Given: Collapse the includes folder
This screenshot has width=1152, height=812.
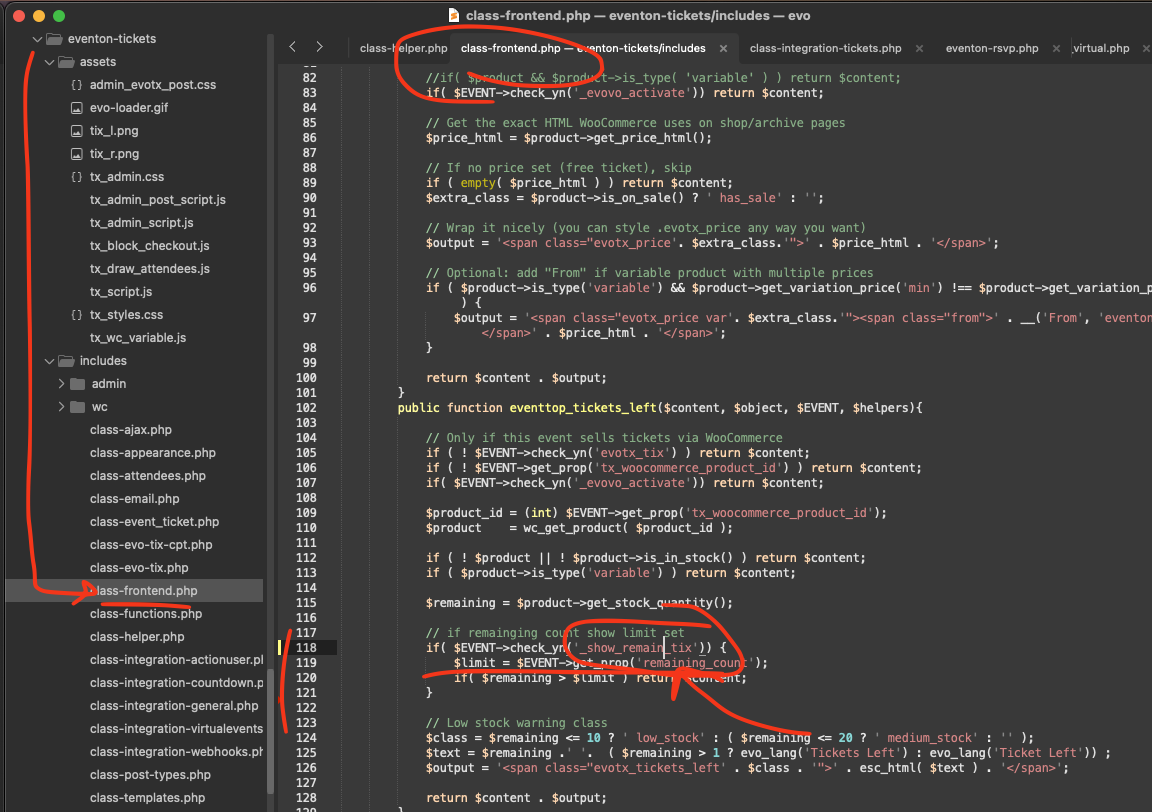Looking at the screenshot, I should (x=50, y=361).
